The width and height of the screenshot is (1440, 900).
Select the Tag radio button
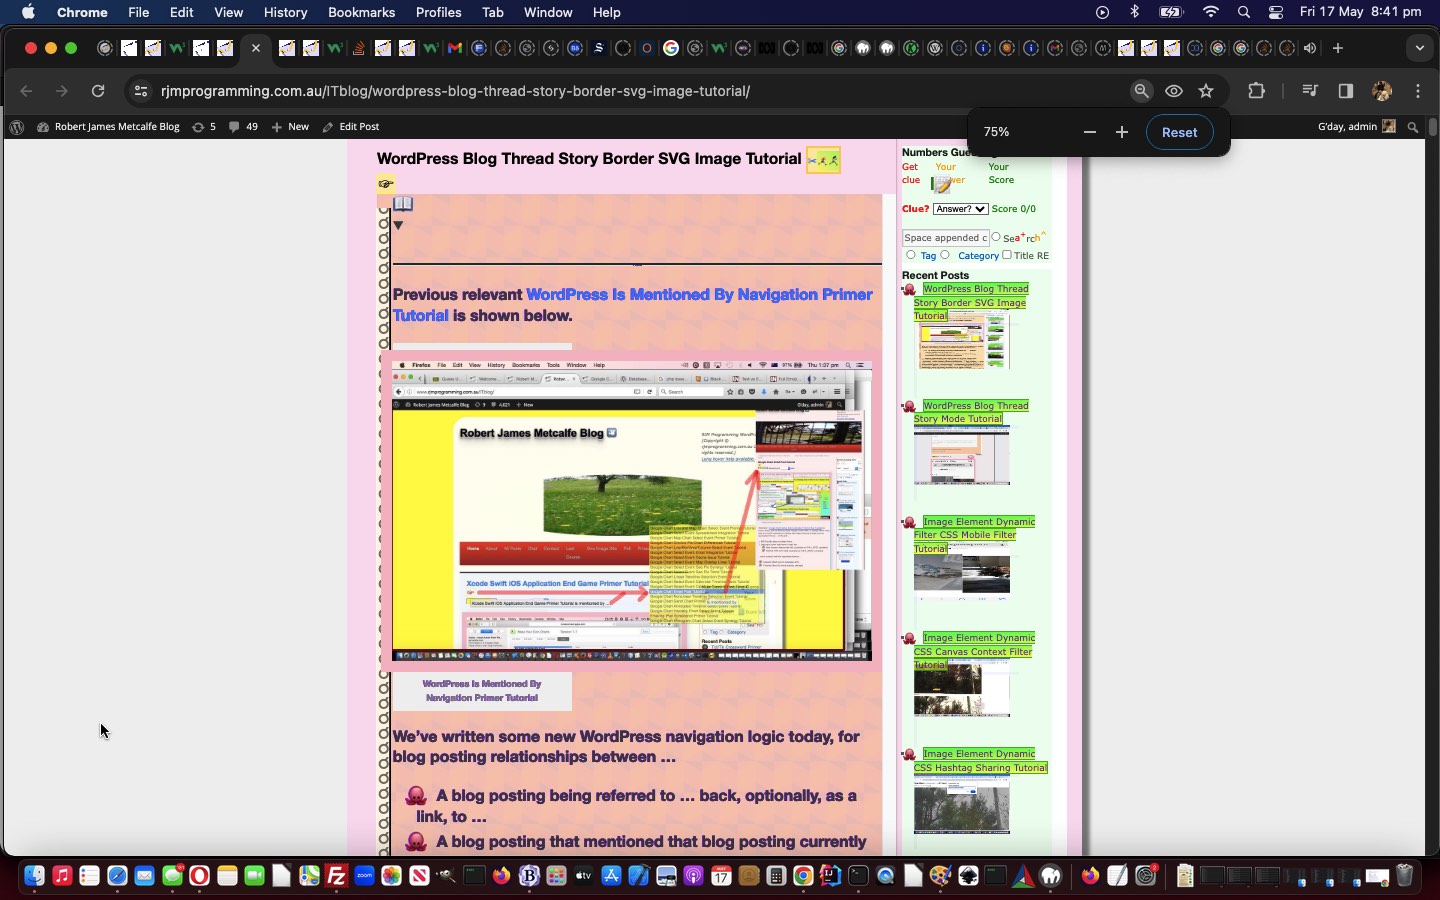[x=910, y=255]
